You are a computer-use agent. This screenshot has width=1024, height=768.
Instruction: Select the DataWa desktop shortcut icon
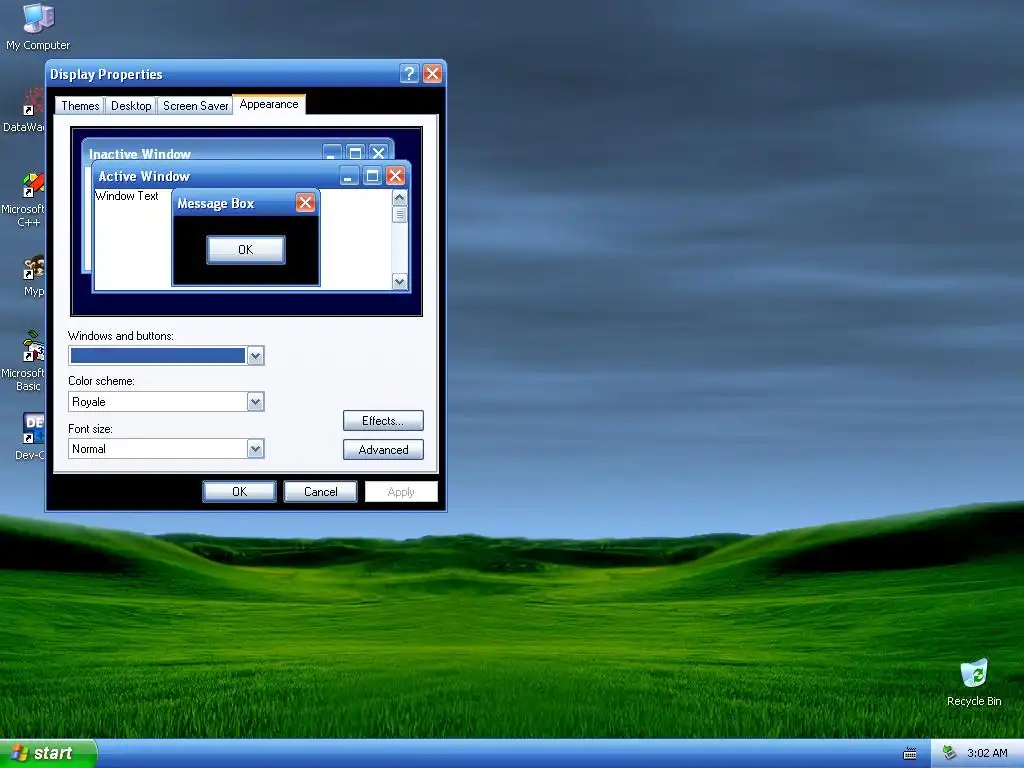coord(25,111)
